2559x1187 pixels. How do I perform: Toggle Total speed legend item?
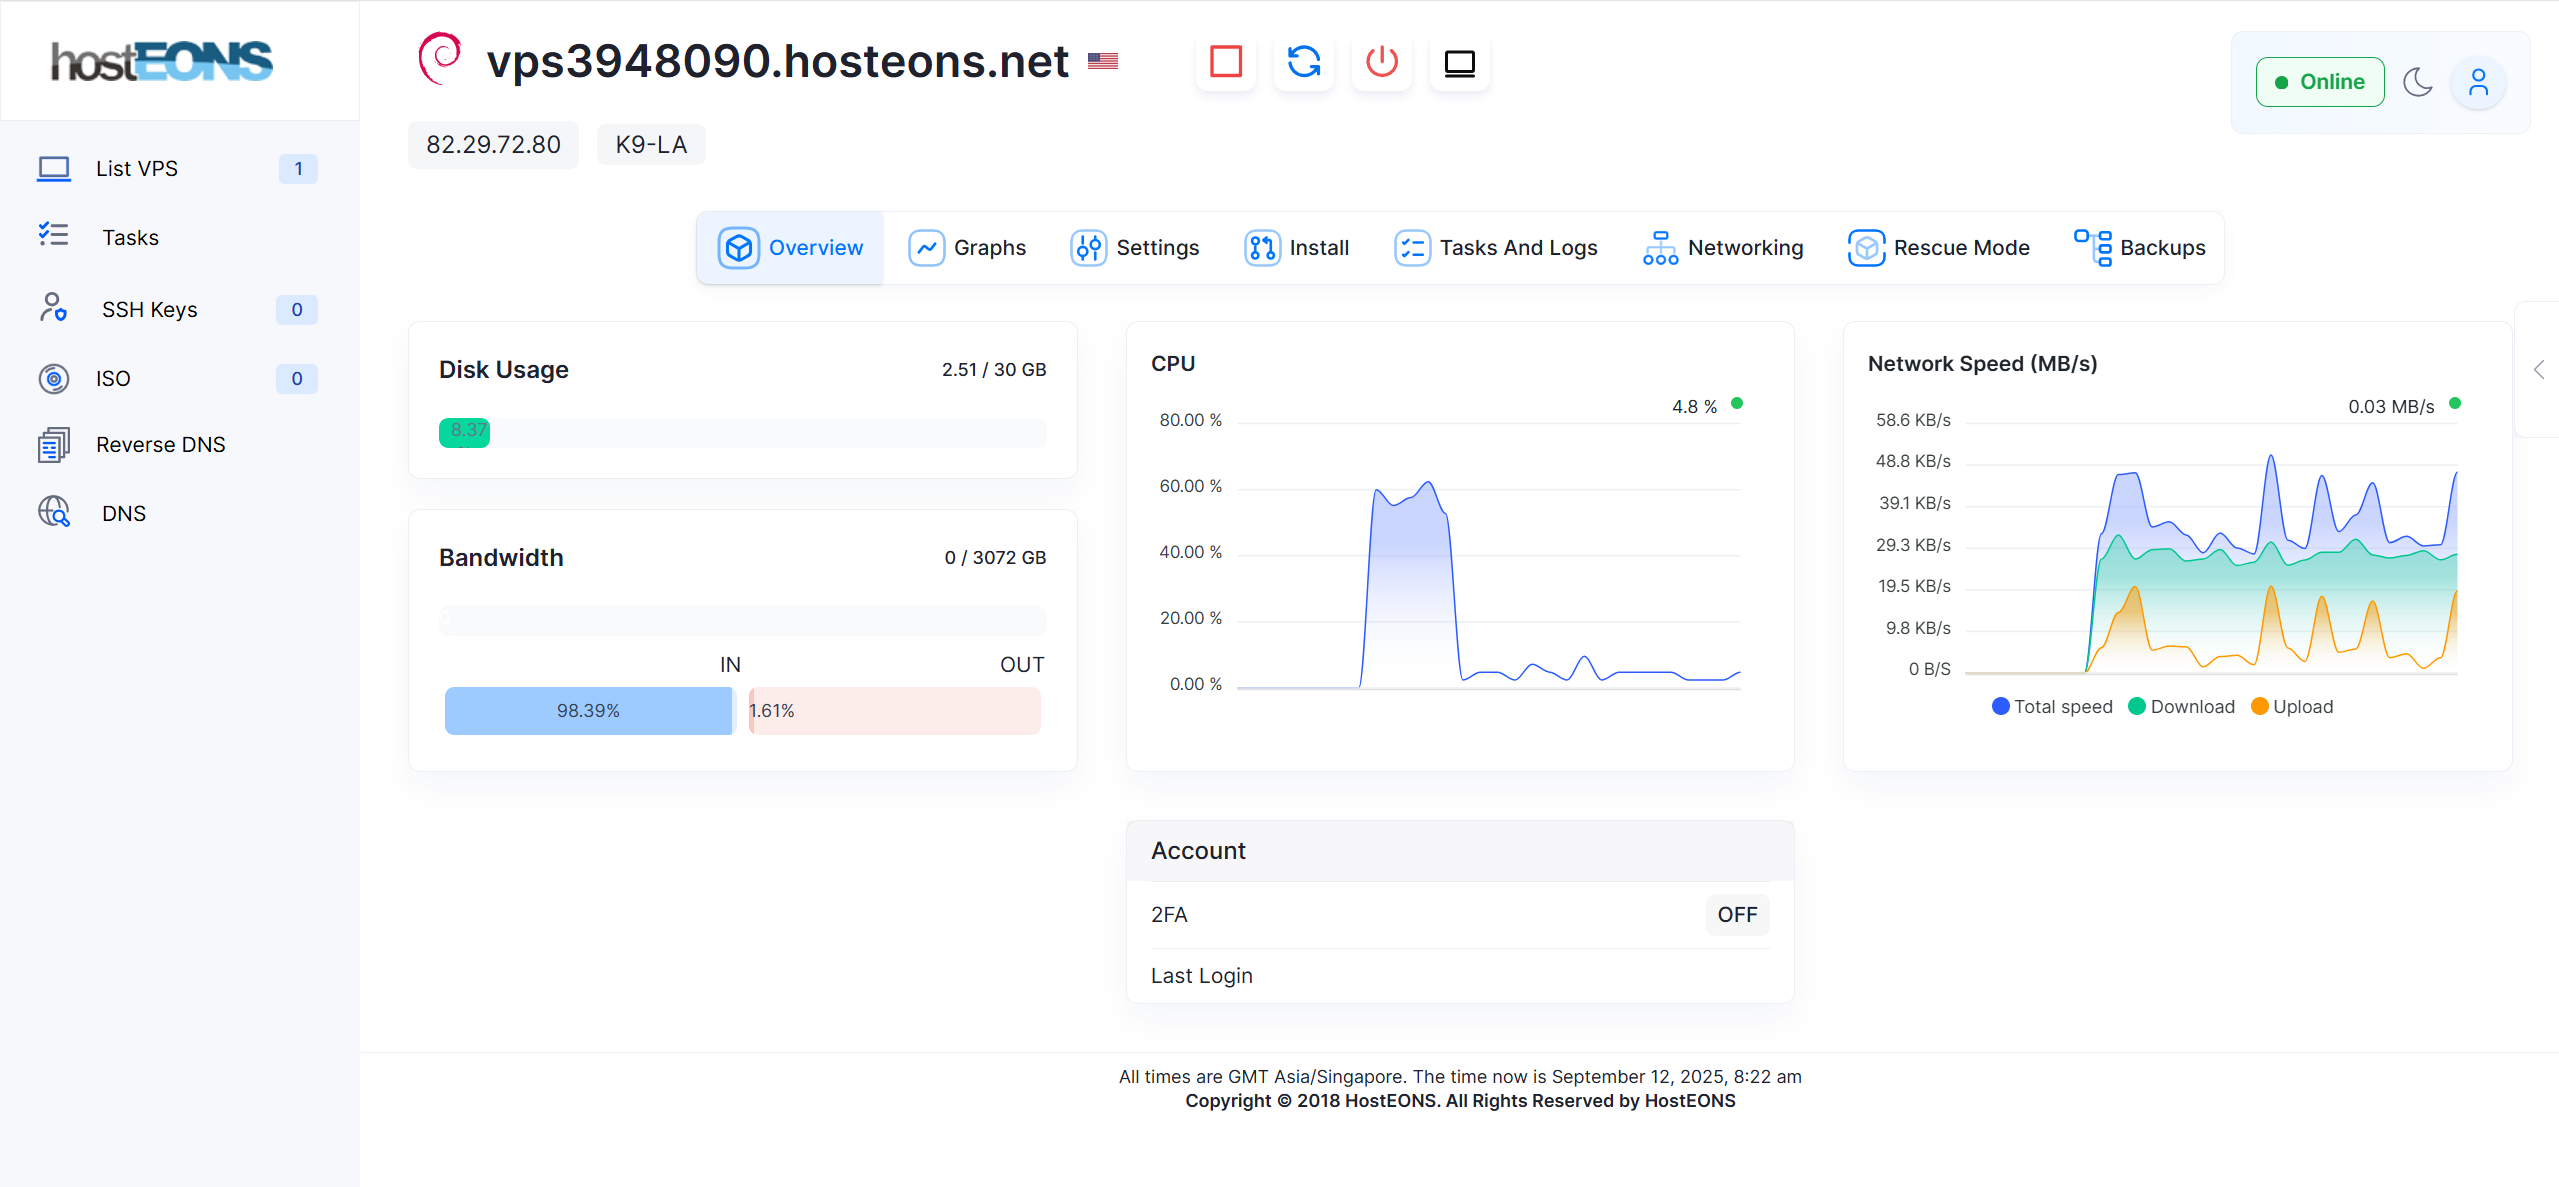pyautogui.click(x=2052, y=707)
